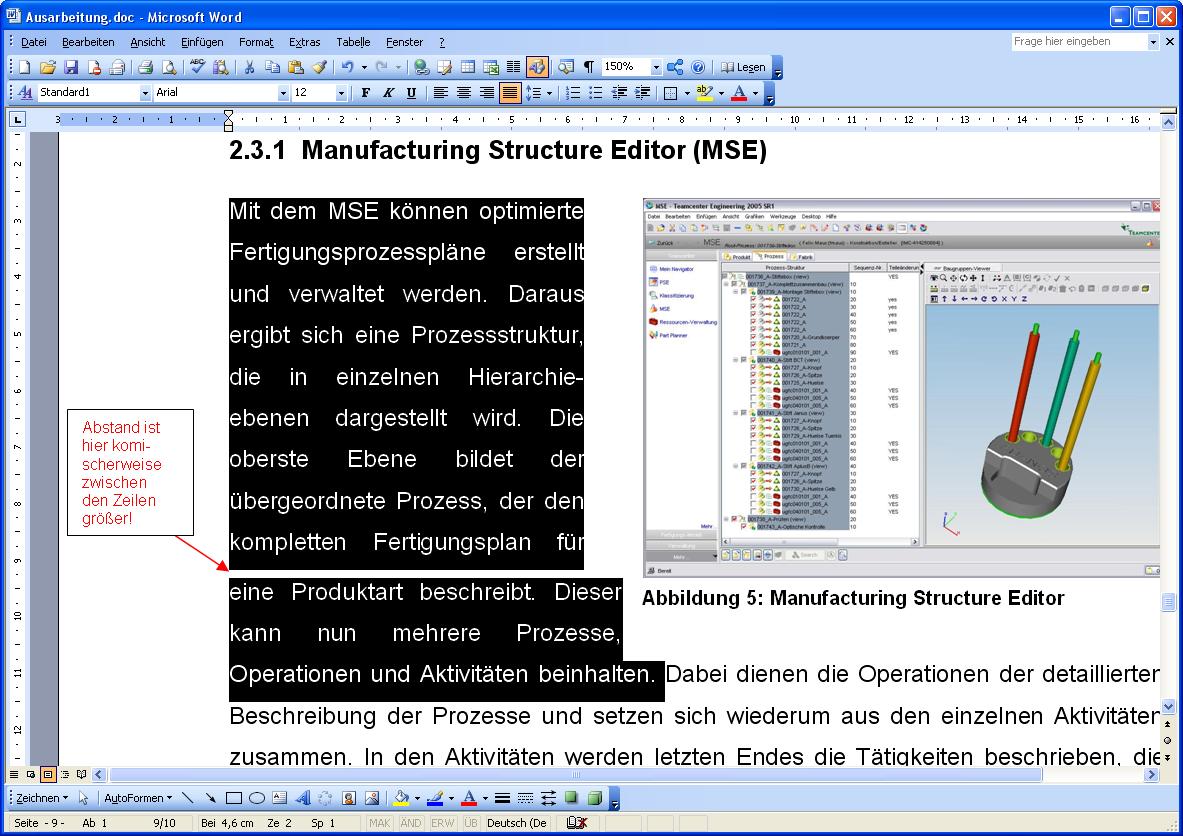Image resolution: width=1183 pixels, height=836 pixels.
Task: Apply the blue line color brush
Action: point(435,798)
